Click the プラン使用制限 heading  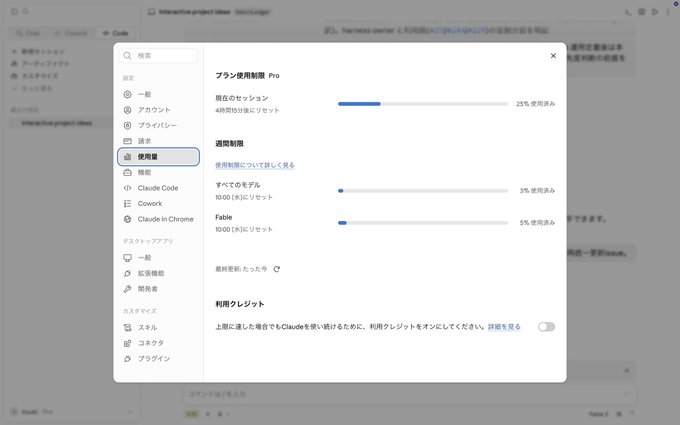240,75
